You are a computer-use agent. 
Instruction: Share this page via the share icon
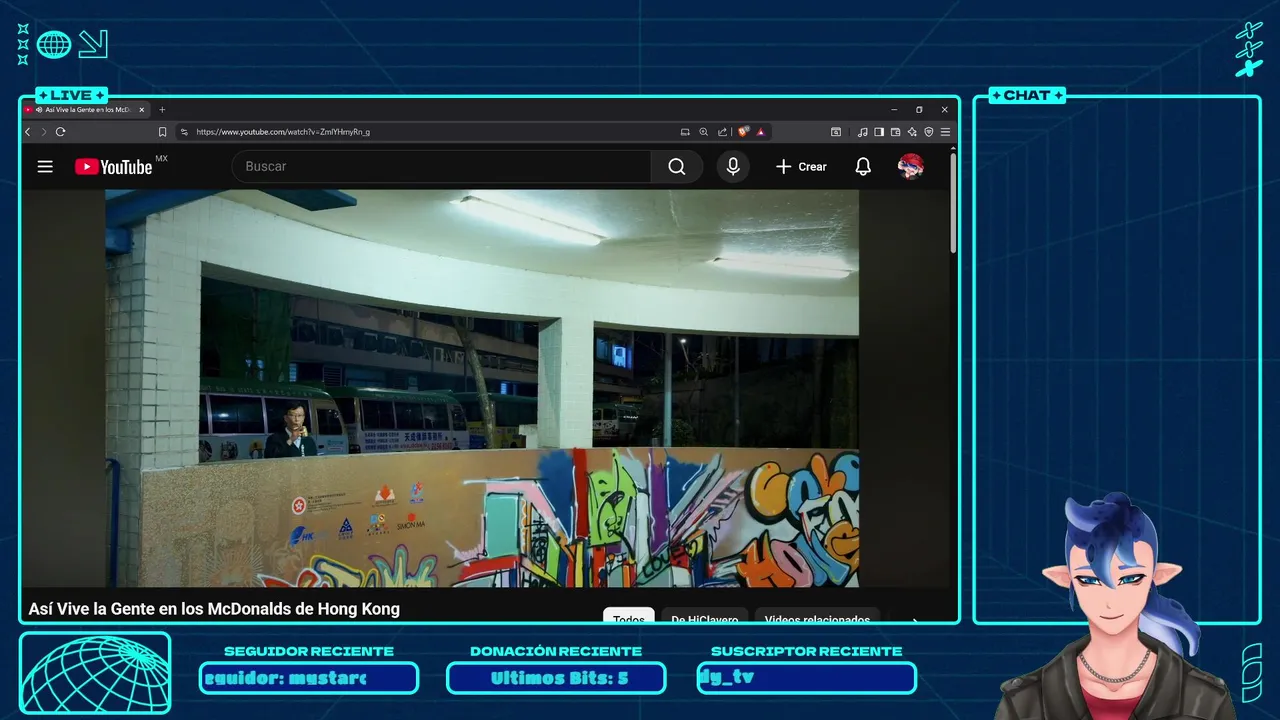click(x=722, y=132)
